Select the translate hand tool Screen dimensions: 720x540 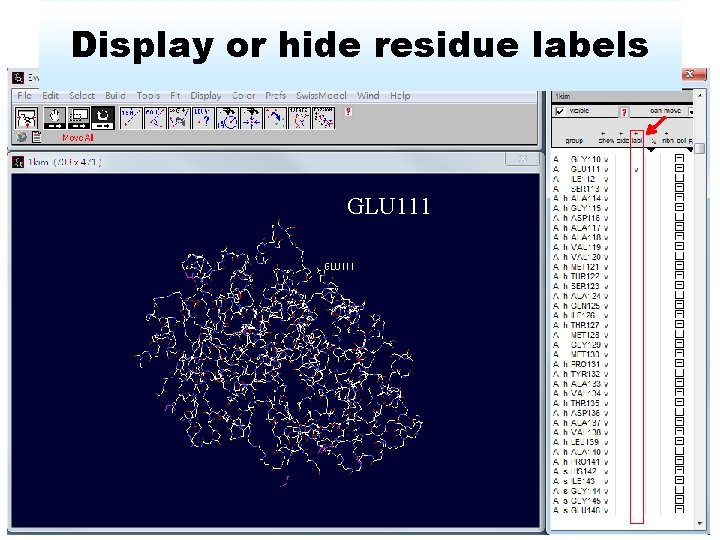[x=55, y=118]
